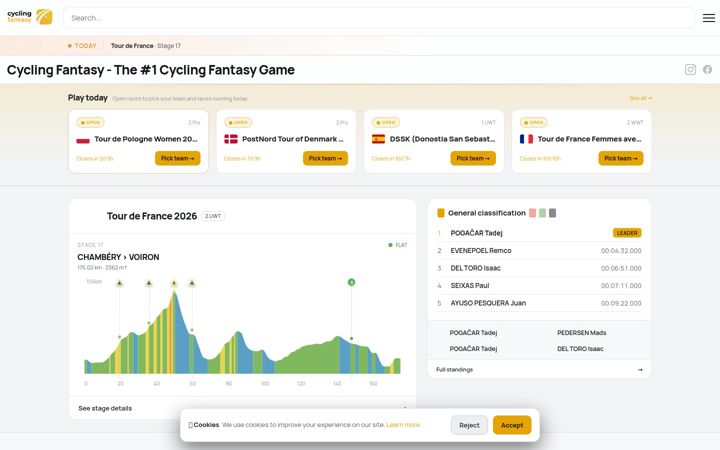The height and width of the screenshot is (450, 720).
Task: Open the DSSK Donostia San Sebastian race title
Action: (442, 139)
